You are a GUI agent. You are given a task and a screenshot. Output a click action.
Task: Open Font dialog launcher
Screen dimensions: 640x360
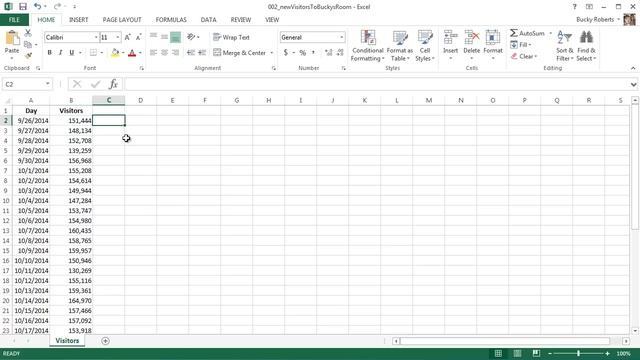point(142,69)
